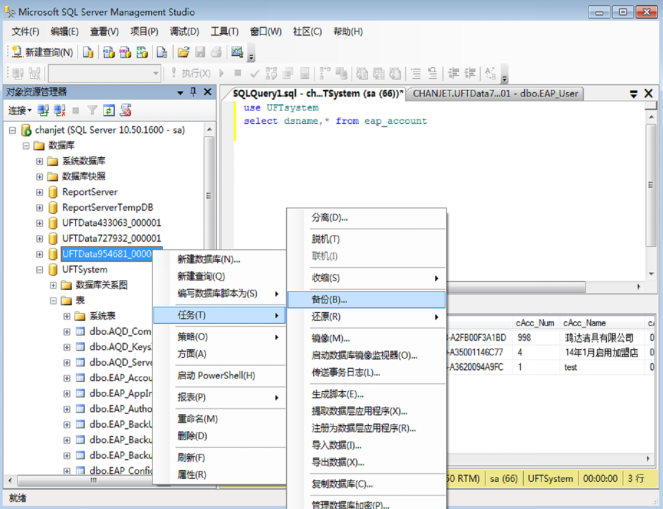Screen dimensions: 663x509
Task: Click the 新建查询(N) toolbar button
Action: coord(42,52)
